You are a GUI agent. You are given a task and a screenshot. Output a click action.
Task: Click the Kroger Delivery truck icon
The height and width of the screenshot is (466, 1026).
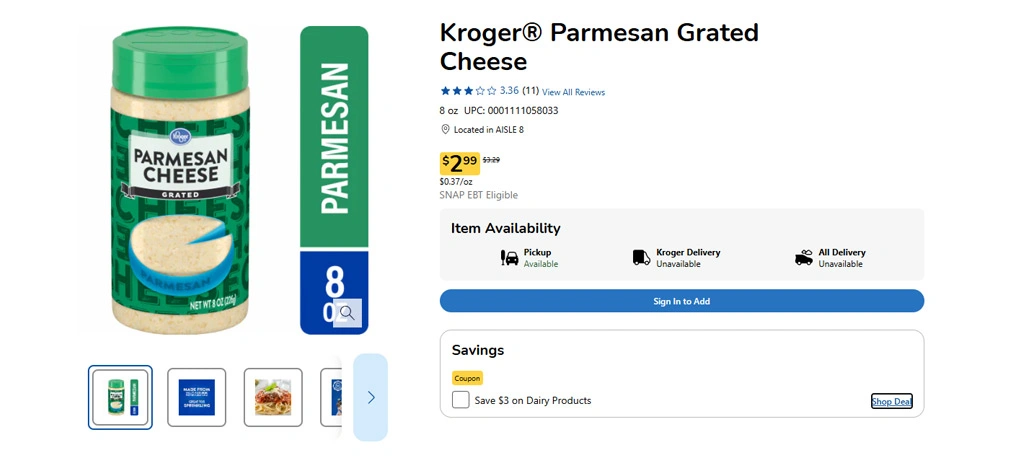(641, 258)
